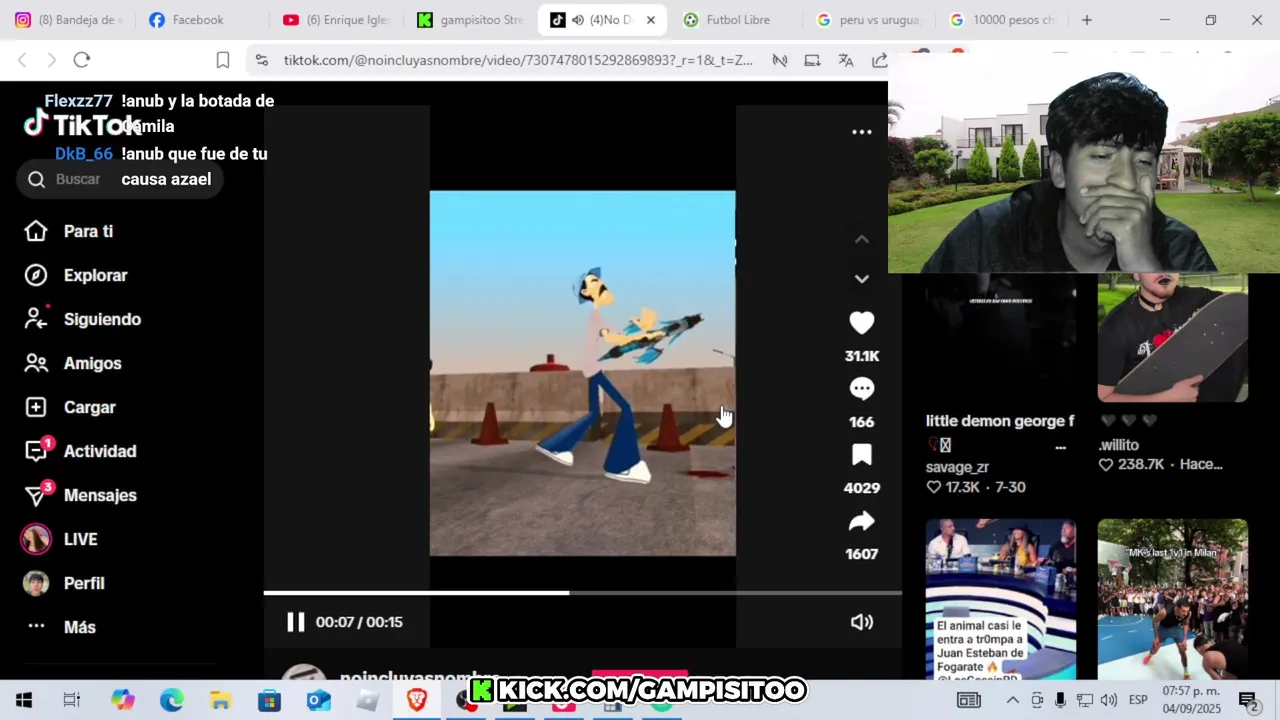Bookmark this page in the browser
Screen dimensions: 1280x720
tap(223, 60)
